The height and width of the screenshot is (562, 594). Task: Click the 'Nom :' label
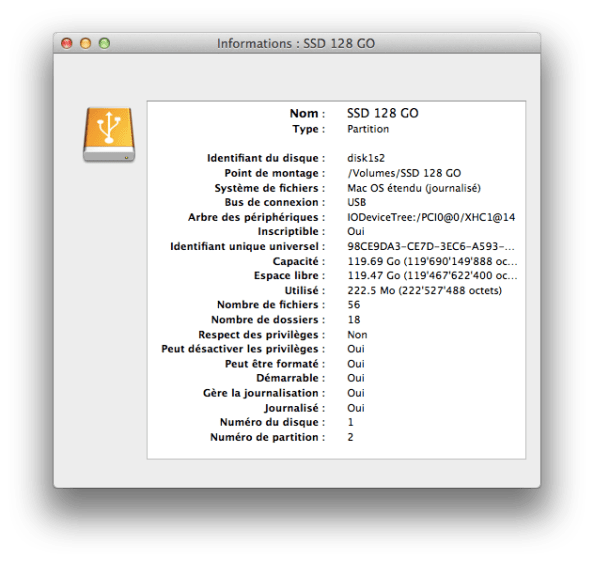307,113
